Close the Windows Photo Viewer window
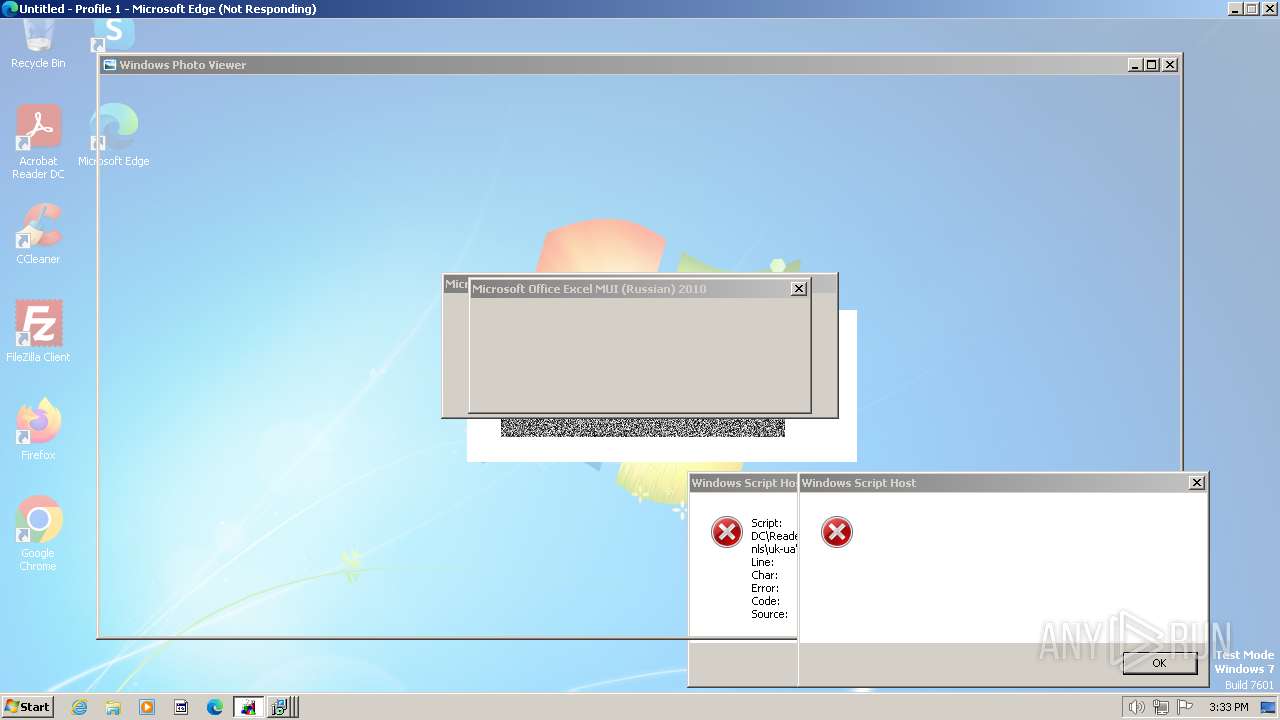Screen dimensions: 1280x720 click(1170, 65)
